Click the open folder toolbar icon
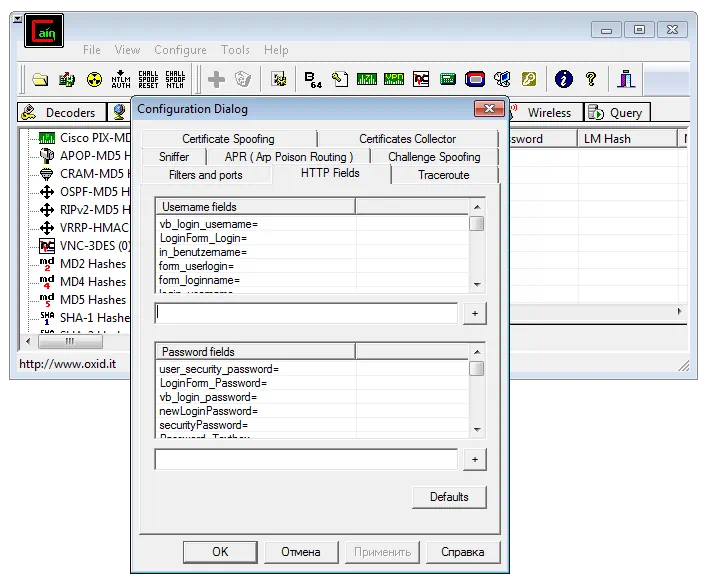707x583 pixels. click(40, 79)
